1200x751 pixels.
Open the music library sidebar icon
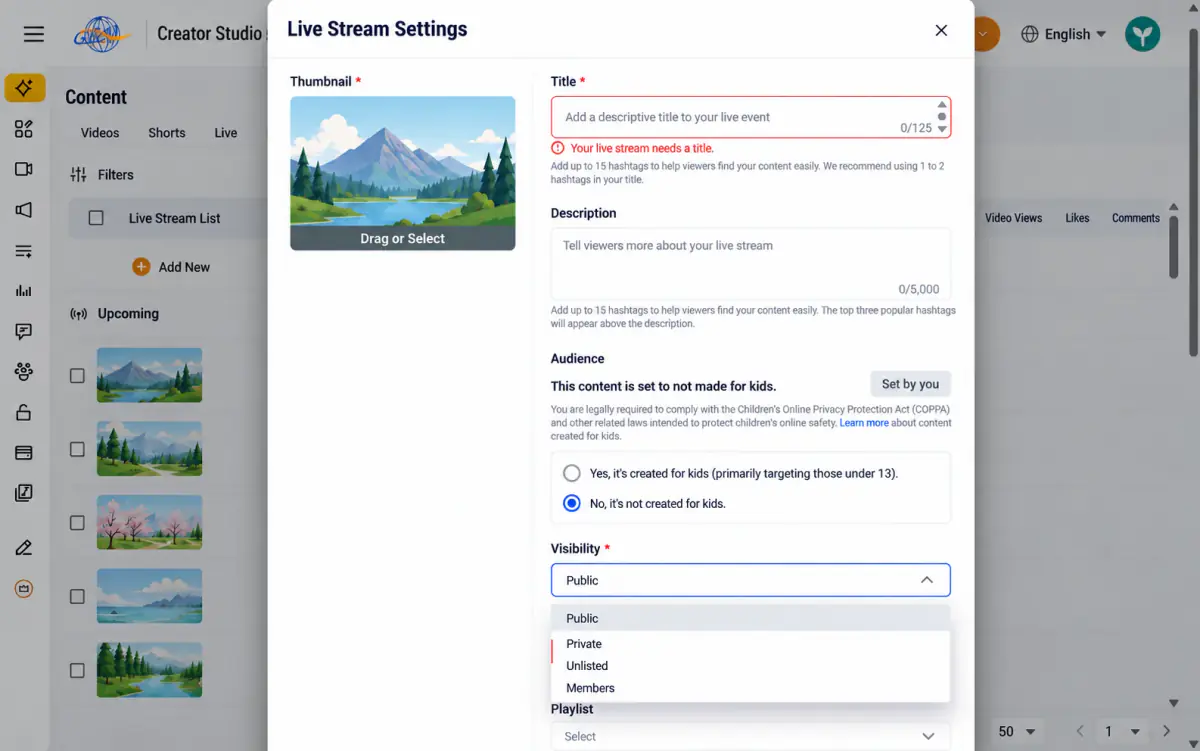24,493
